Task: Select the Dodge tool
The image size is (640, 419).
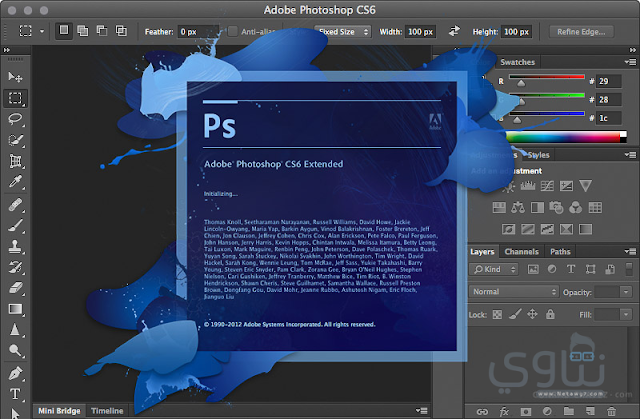Action: tap(16, 350)
